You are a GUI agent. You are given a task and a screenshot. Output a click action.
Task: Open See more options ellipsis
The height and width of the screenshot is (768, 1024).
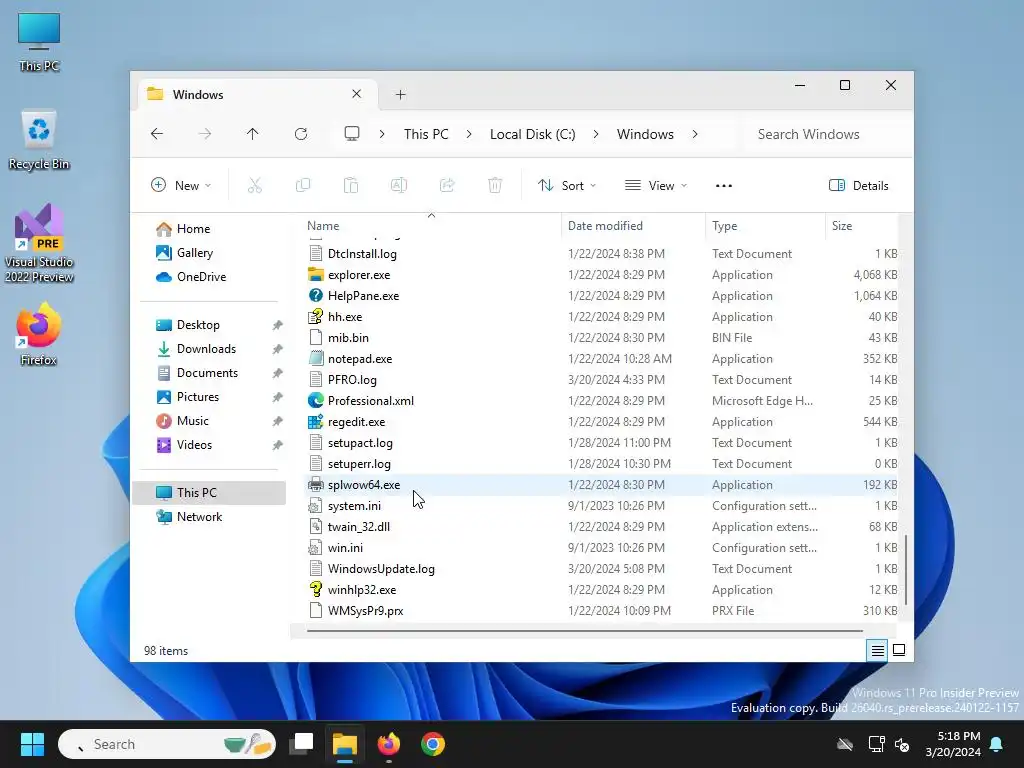click(x=724, y=185)
